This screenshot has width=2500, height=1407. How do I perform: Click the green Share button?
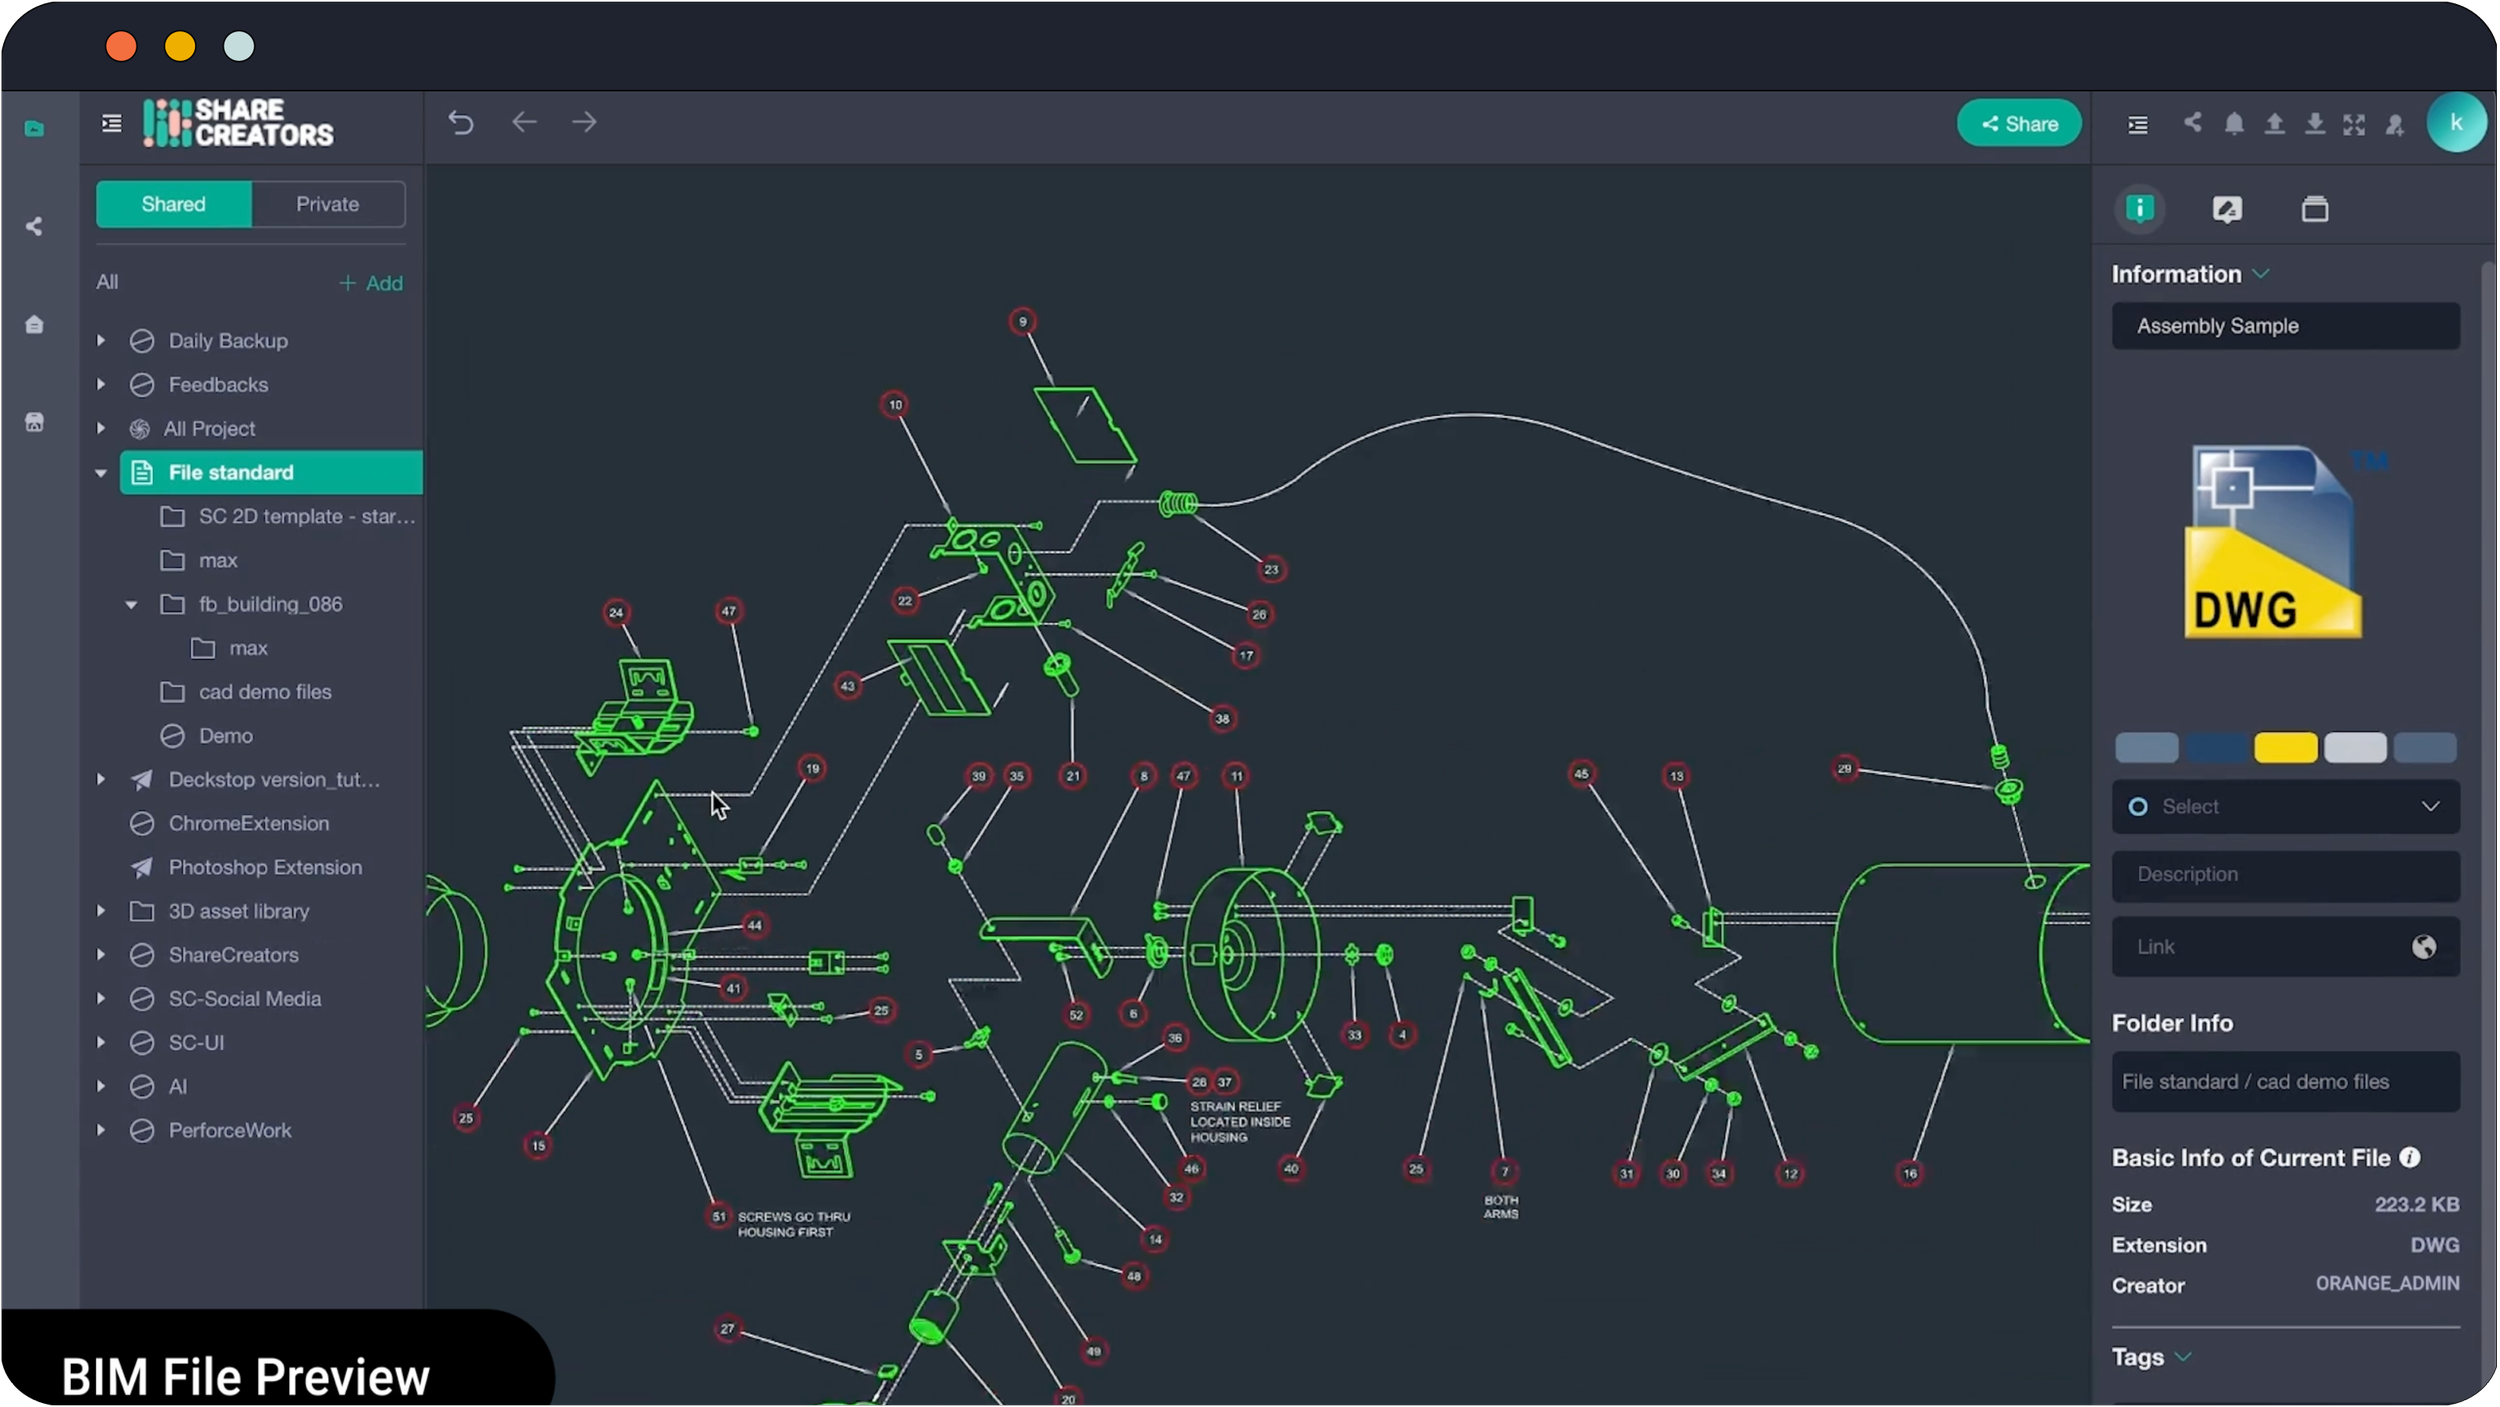(x=2019, y=124)
